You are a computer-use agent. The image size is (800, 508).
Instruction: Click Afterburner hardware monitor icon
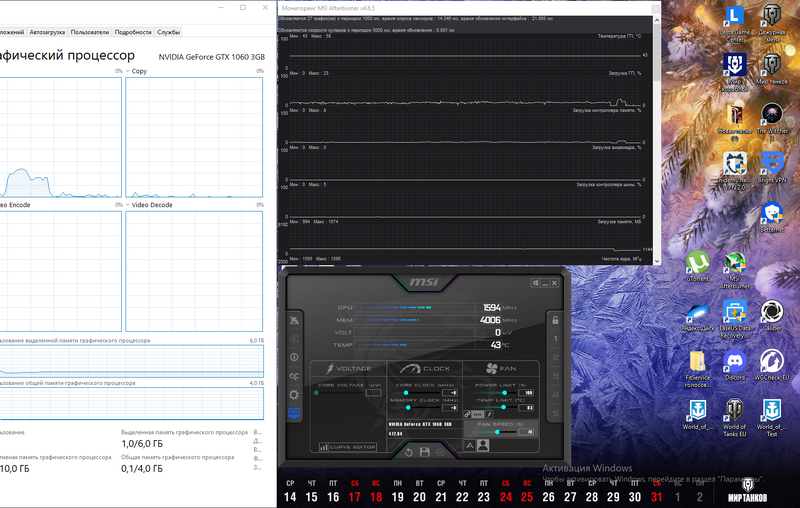point(294,413)
